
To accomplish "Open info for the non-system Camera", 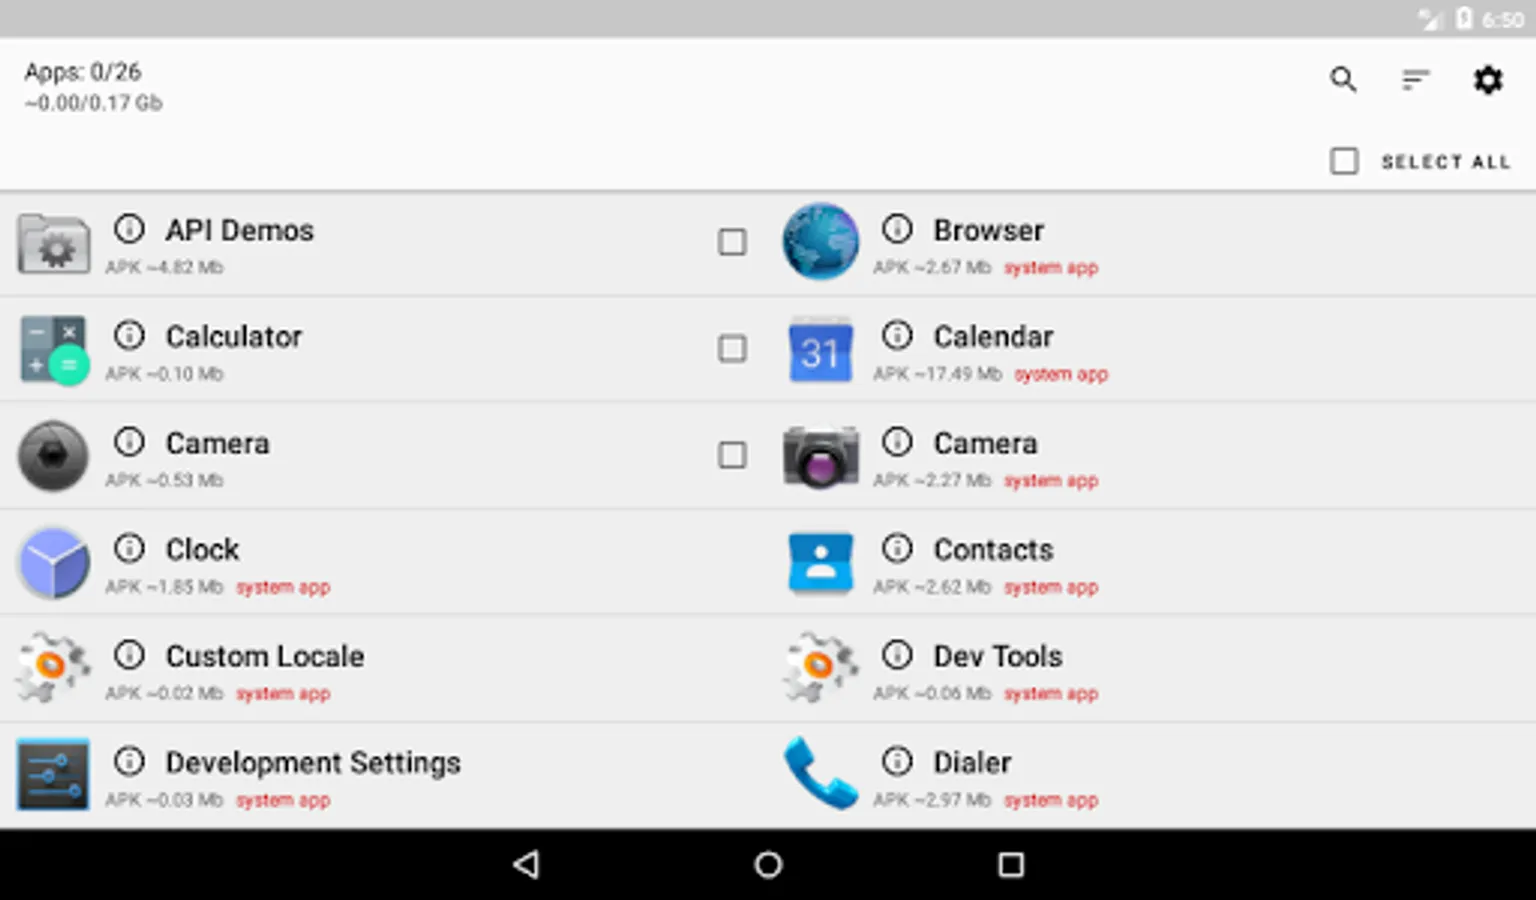I will [129, 442].
